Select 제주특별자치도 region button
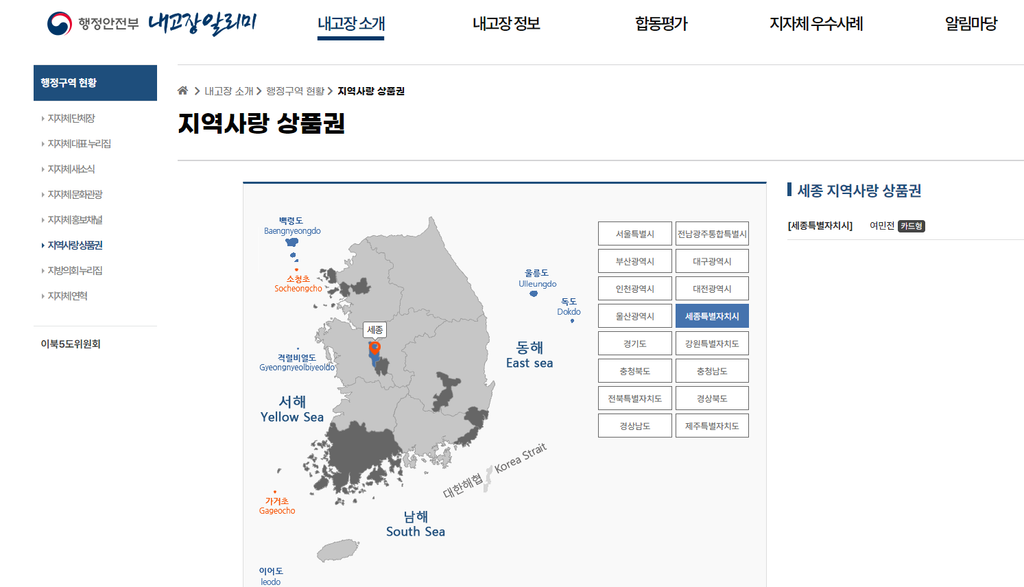The height and width of the screenshot is (587, 1024). [712, 426]
